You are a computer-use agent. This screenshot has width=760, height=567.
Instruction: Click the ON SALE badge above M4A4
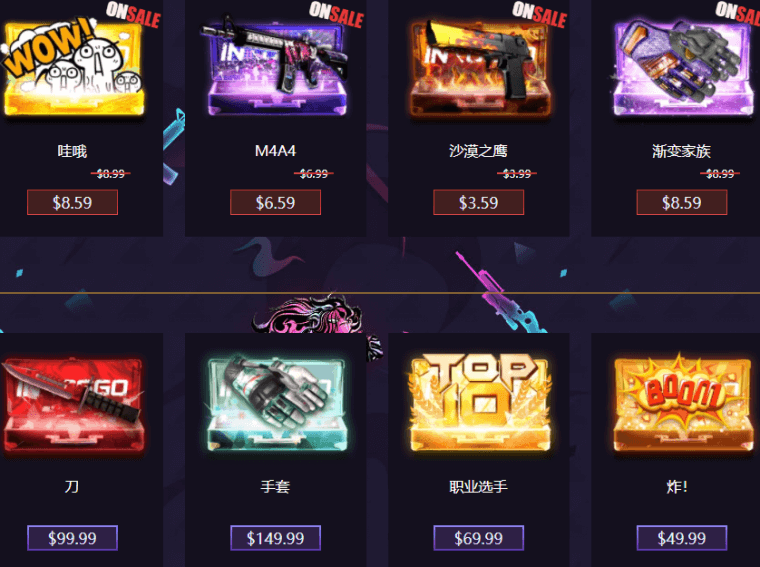click(336, 15)
